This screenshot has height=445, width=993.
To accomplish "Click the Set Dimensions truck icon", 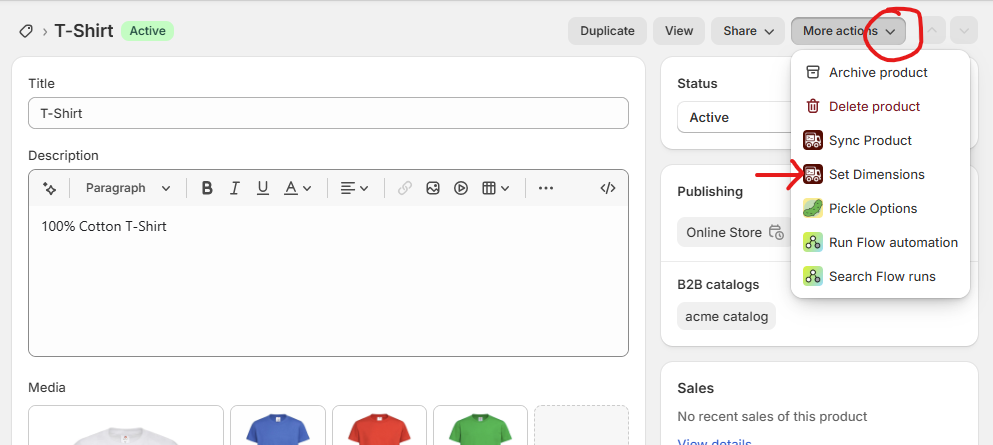I will pos(813,175).
